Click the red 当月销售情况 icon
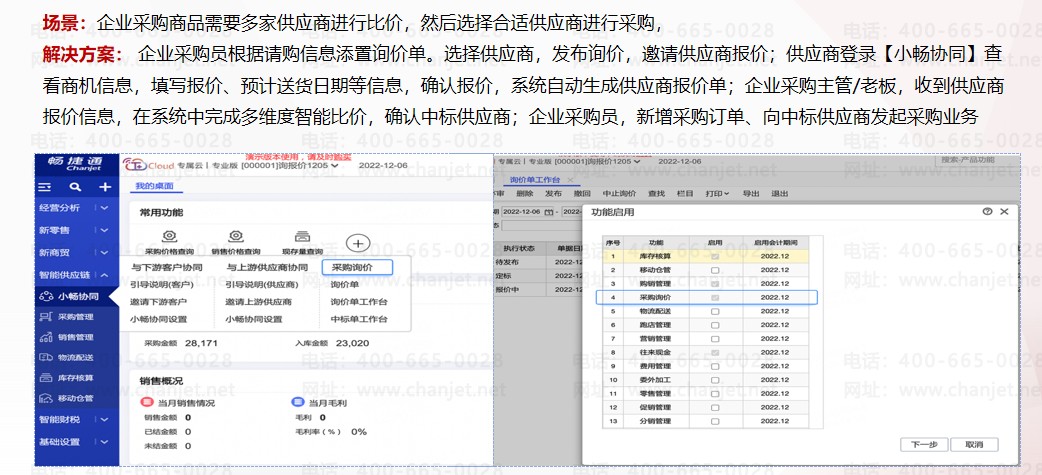This screenshot has width=1042, height=475. [x=148, y=403]
